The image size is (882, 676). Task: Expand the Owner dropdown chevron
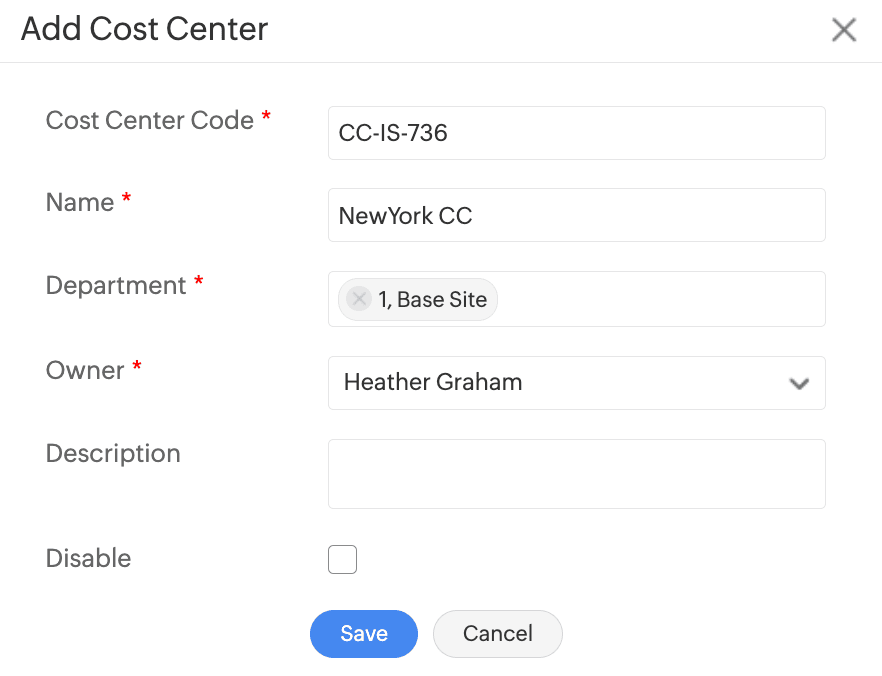(x=798, y=383)
